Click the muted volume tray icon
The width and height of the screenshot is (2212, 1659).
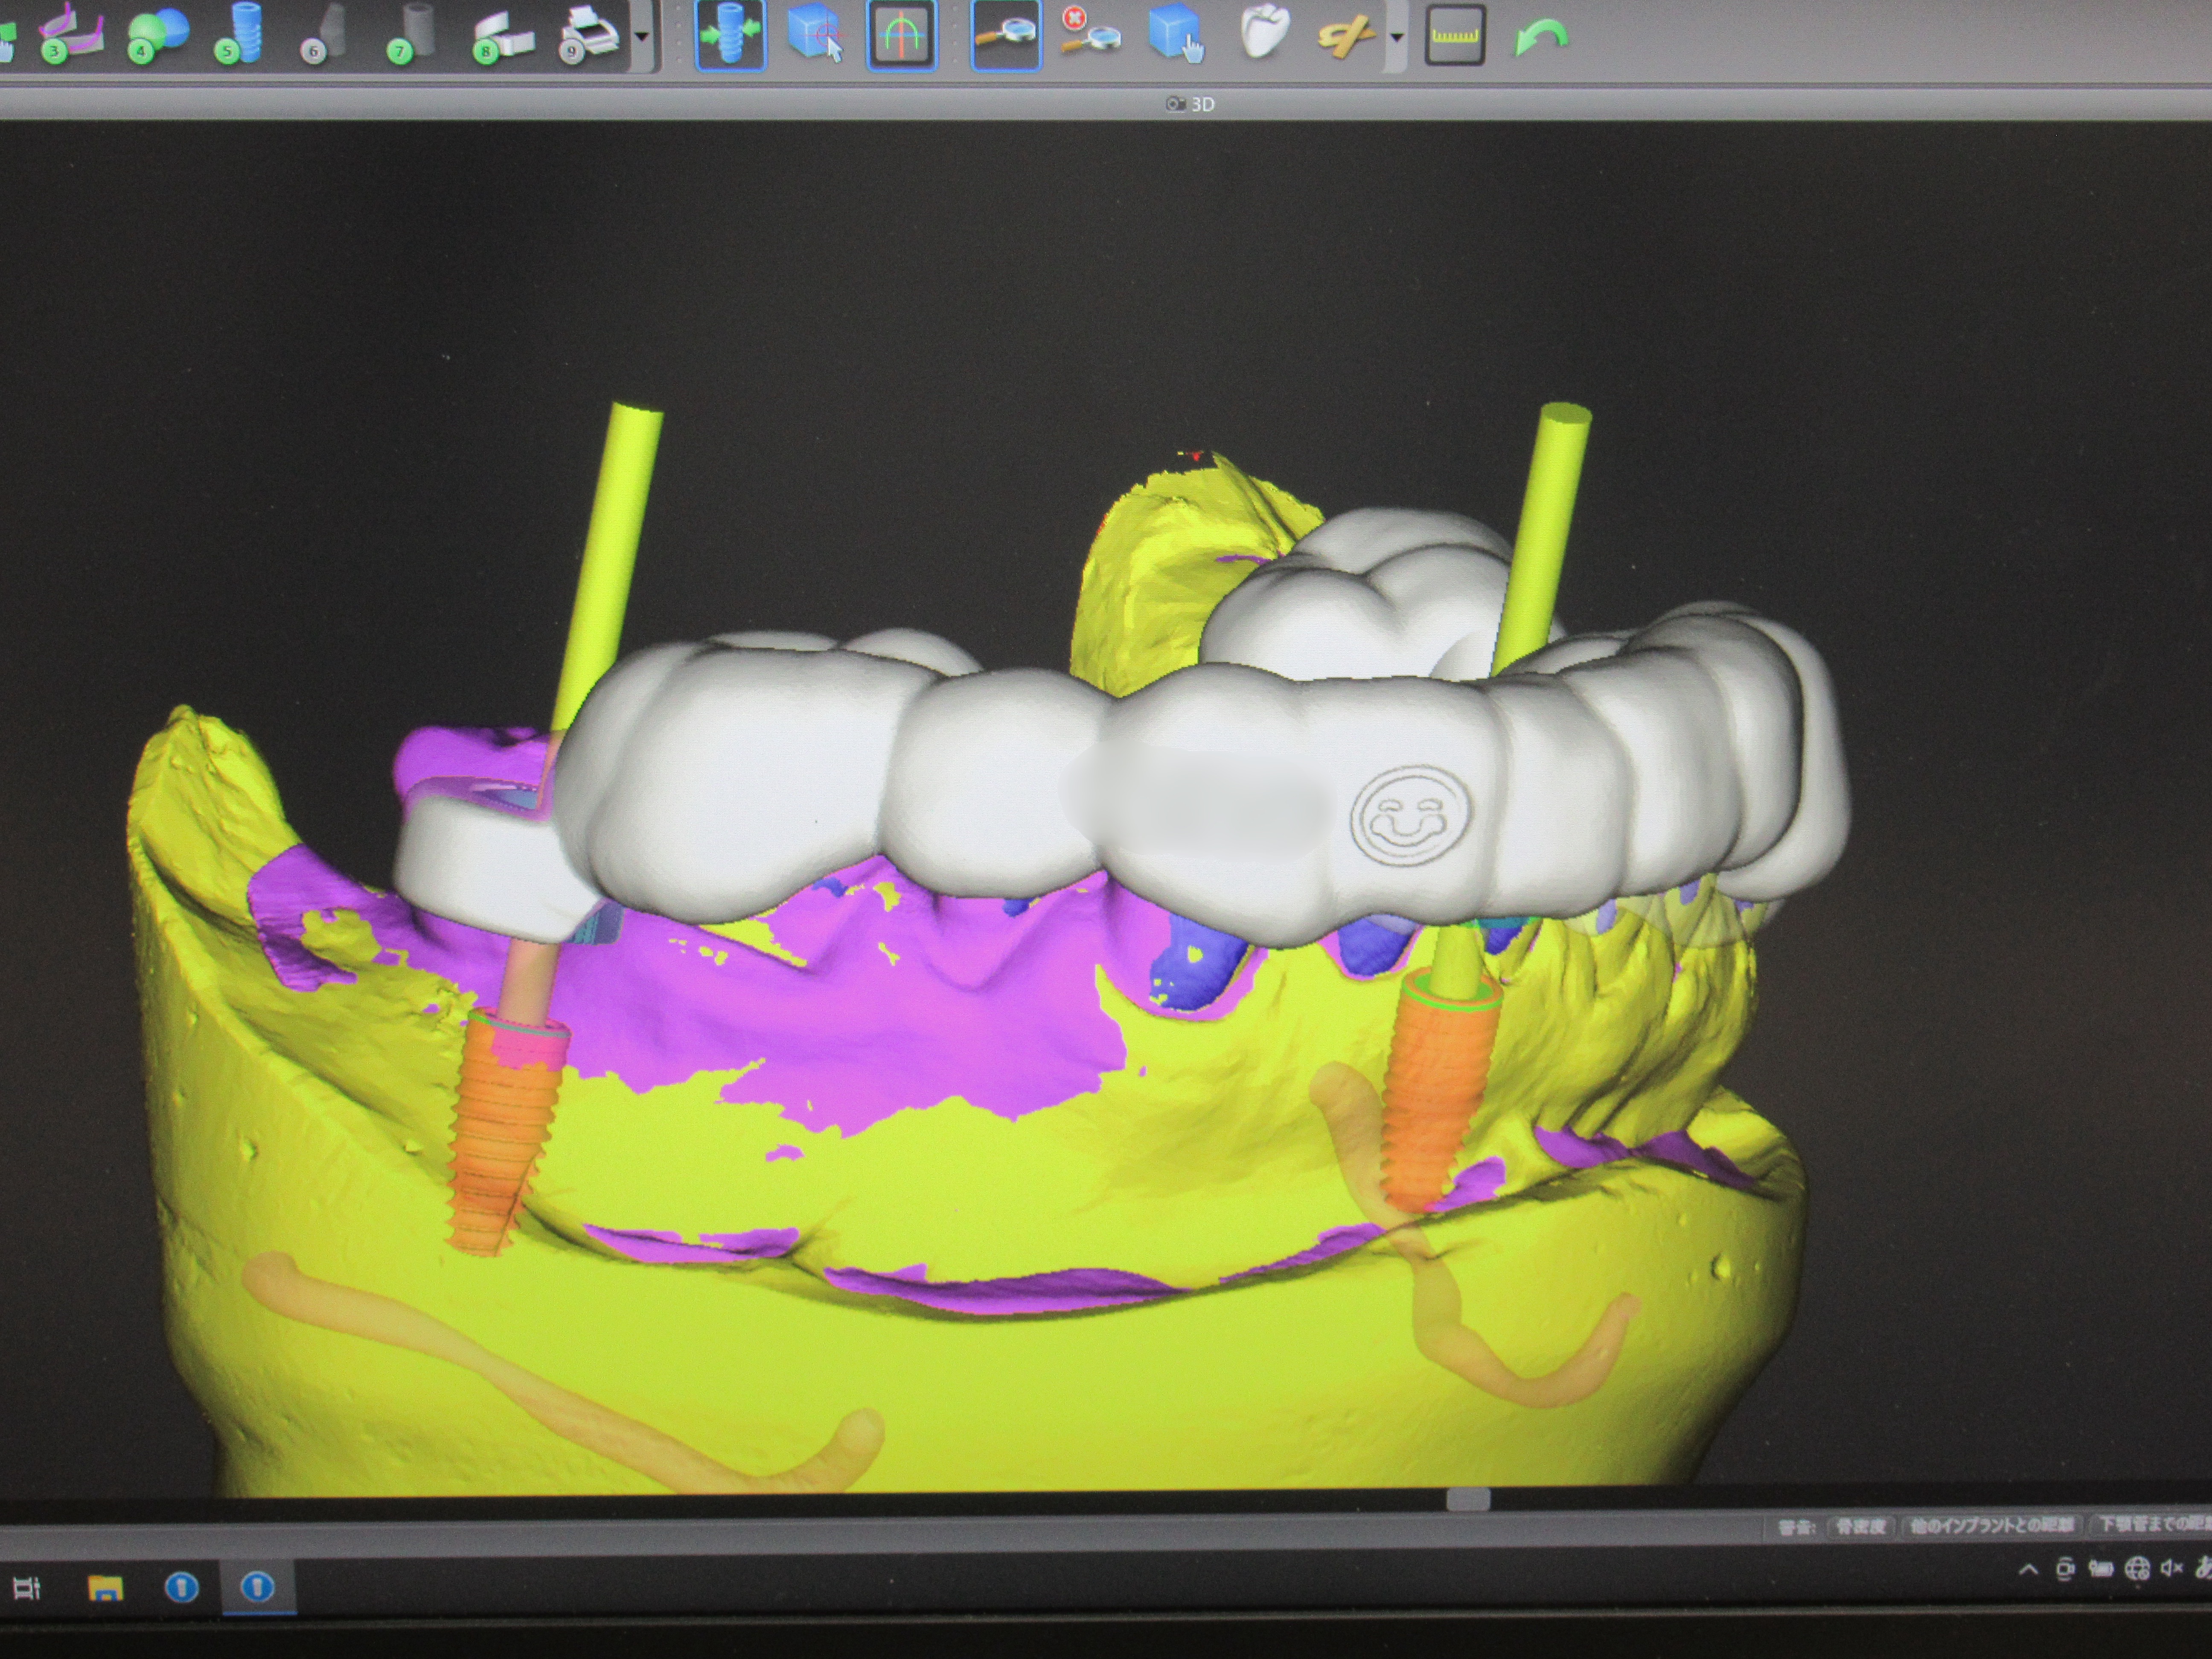tap(2171, 1568)
